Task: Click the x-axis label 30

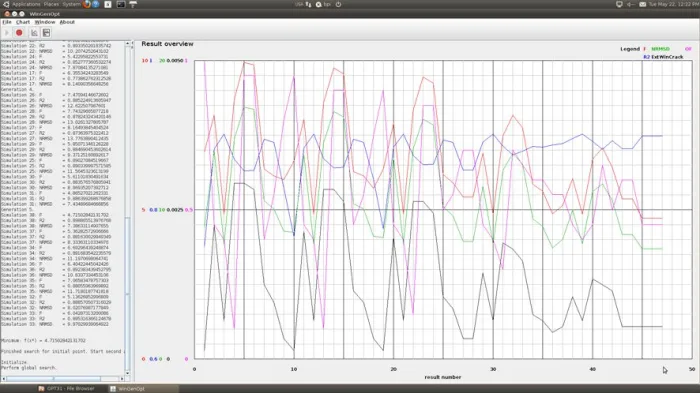Action: click(x=493, y=369)
